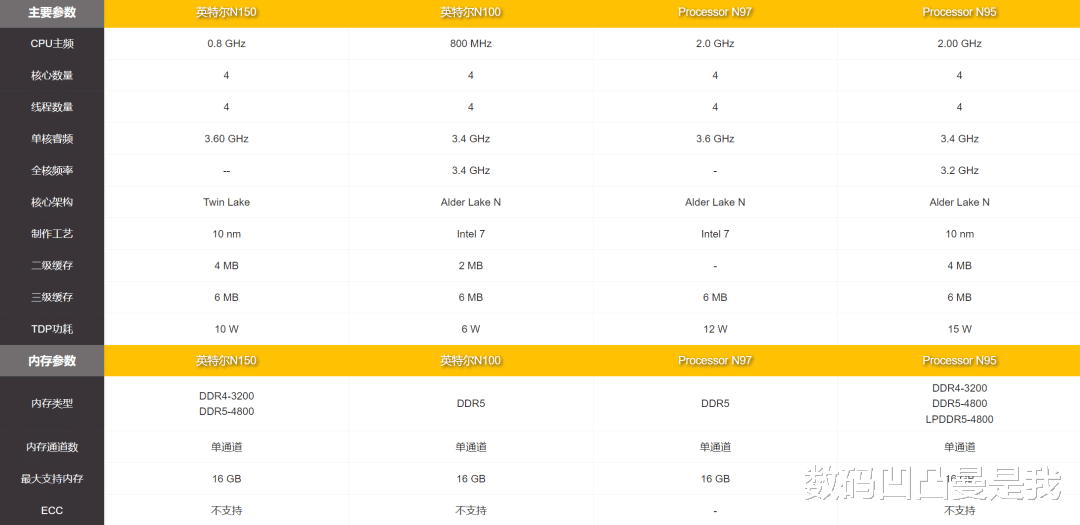
Task: Click the 15 W TDP cell
Action: pyautogui.click(x=959, y=329)
